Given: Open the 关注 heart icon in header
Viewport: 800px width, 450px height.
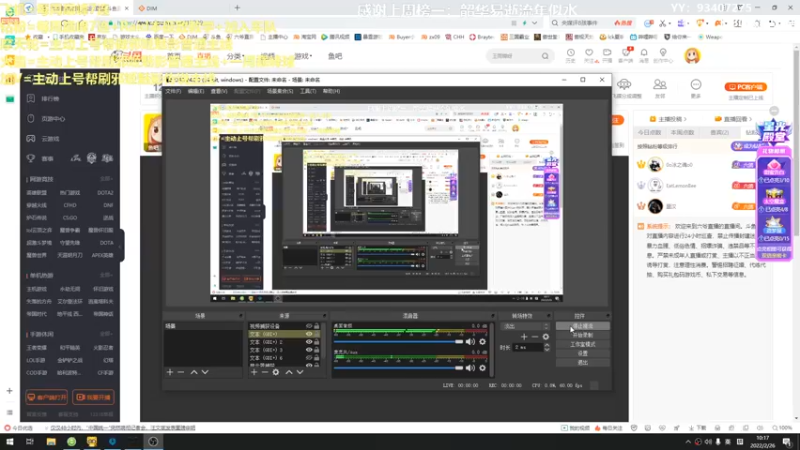Looking at the screenshot, I should tap(589, 55).
